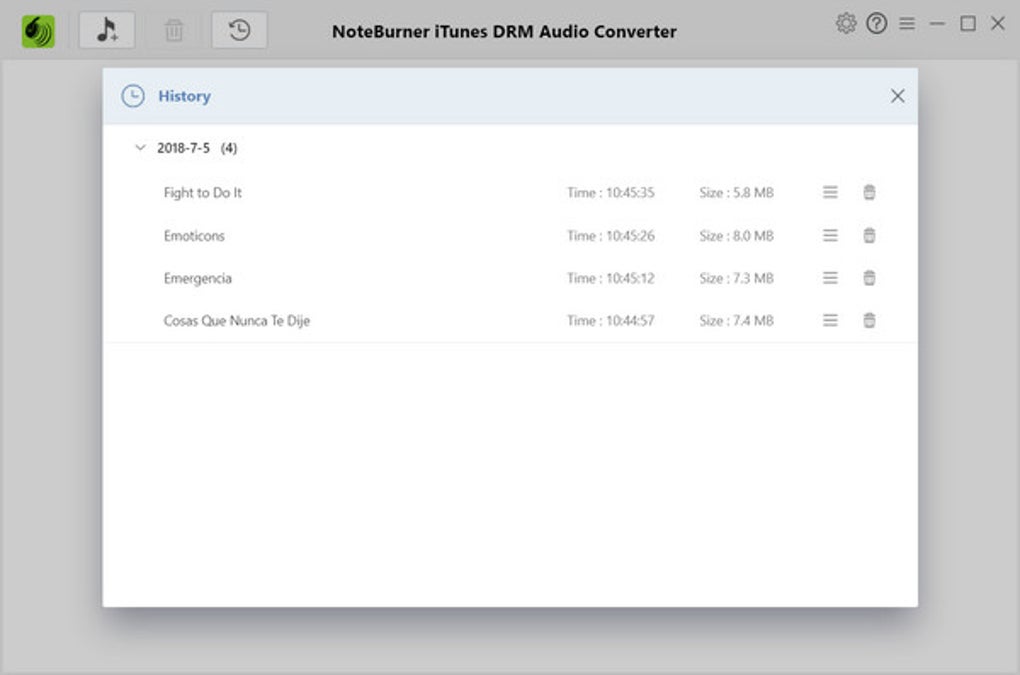Screen dimensions: 1020x675
Task: Close the NoteBurner application window
Action: (998, 23)
